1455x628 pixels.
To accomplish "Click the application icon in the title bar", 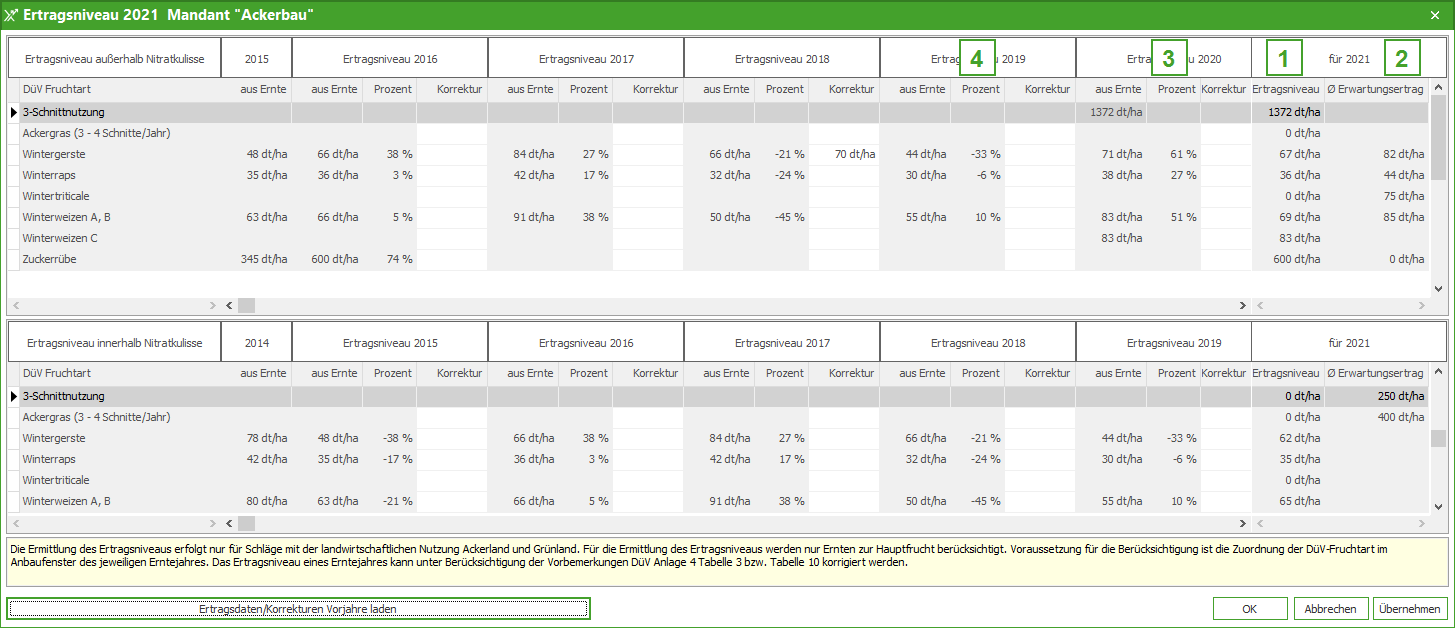I will coord(12,14).
